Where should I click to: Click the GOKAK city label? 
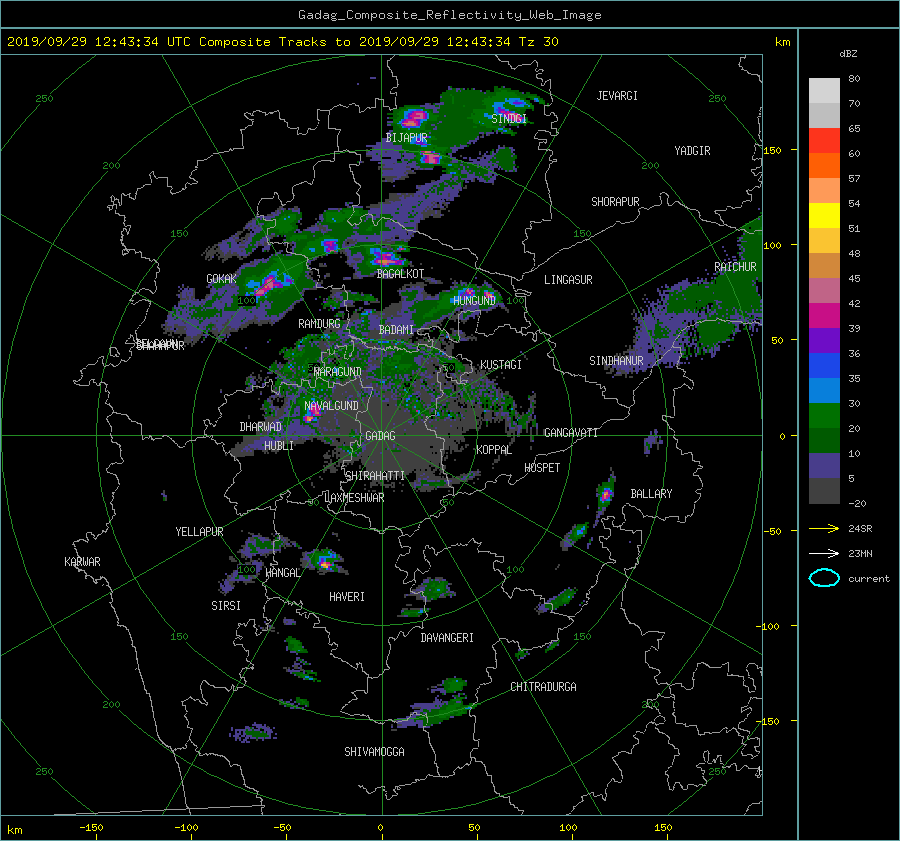point(221,278)
